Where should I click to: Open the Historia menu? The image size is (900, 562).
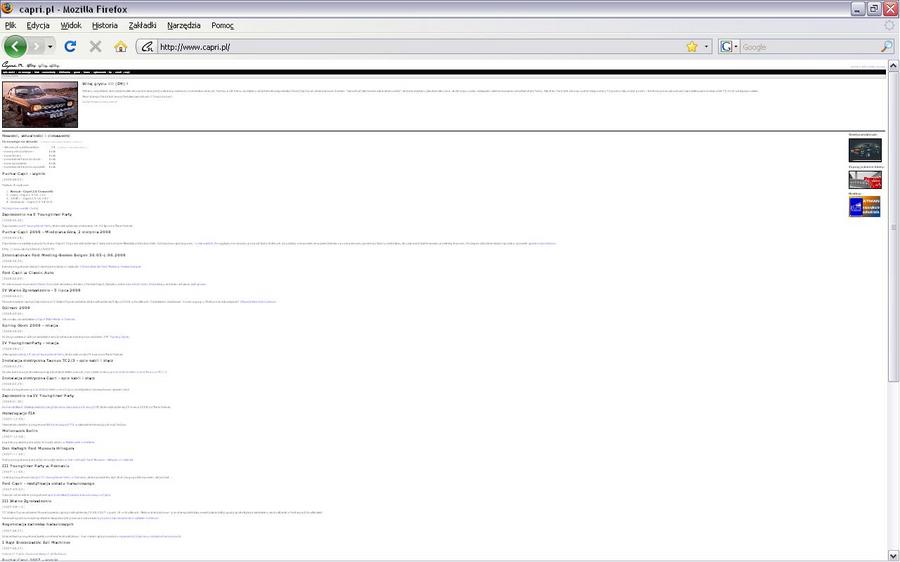[104, 25]
